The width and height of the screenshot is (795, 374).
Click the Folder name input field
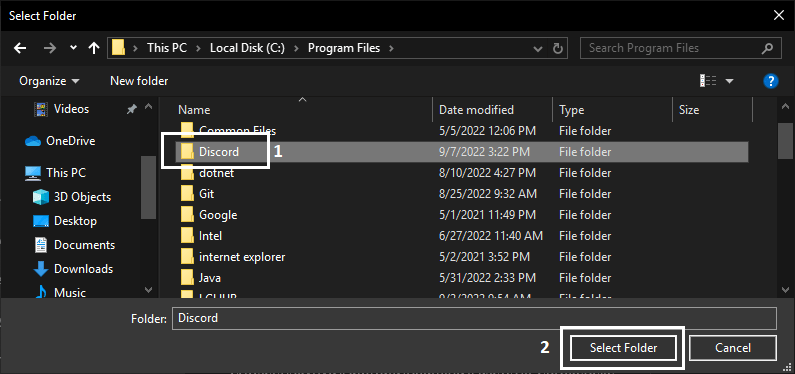tap(474, 318)
